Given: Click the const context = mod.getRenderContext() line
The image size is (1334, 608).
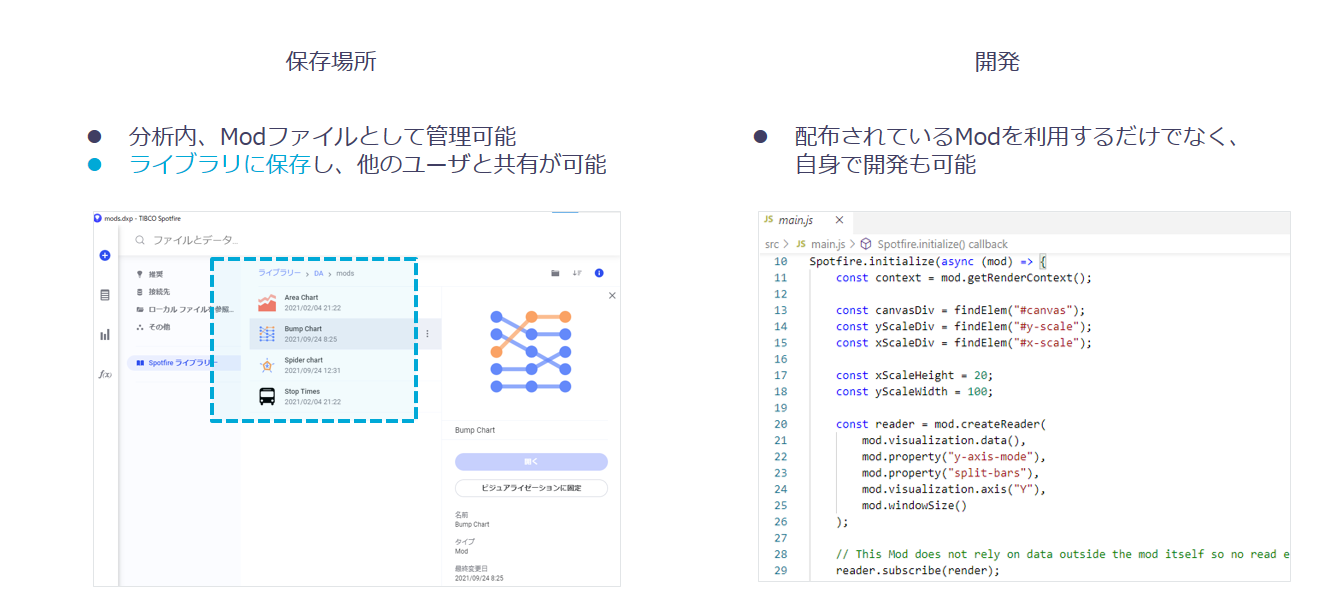Looking at the screenshot, I should [964, 278].
